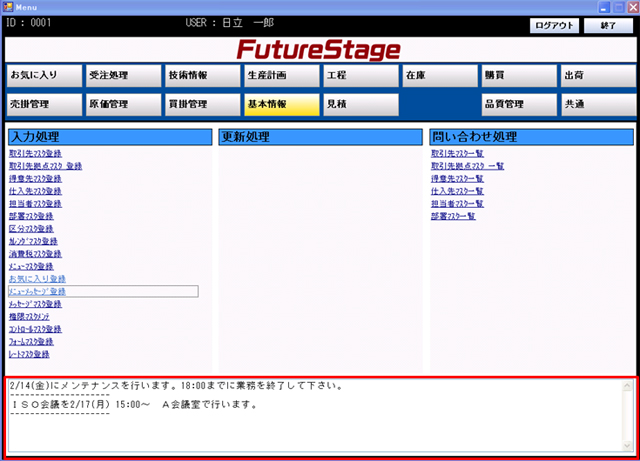The height and width of the screenshot is (461, 640).
Task: Open カレンダマスタ登録 link
Action: (x=33, y=241)
